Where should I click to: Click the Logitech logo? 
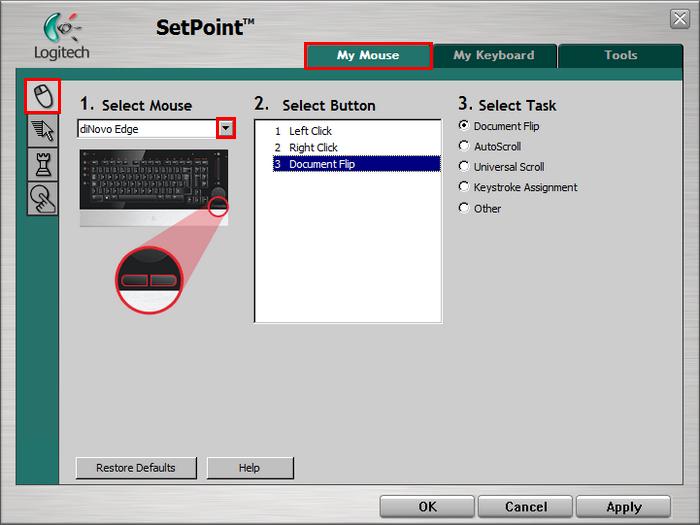tap(62, 36)
